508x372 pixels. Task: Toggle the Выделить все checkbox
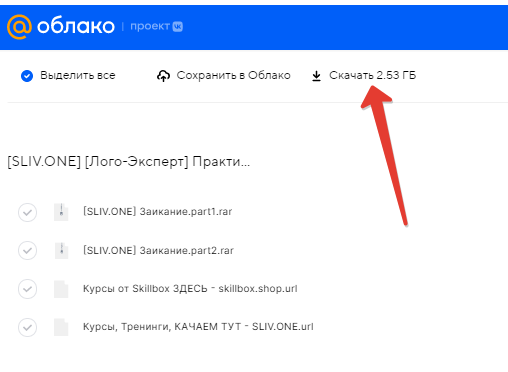27,76
